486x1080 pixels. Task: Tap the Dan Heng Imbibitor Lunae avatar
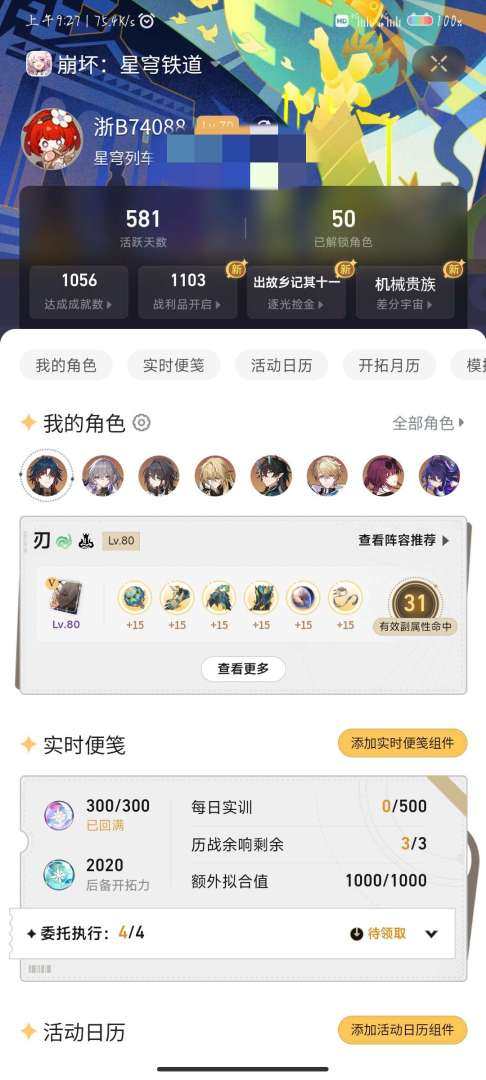[271, 475]
